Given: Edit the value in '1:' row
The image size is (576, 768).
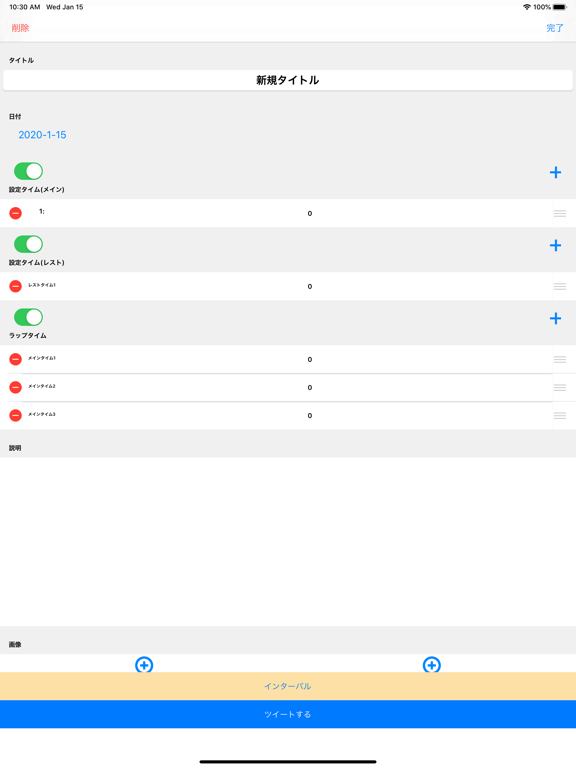Looking at the screenshot, I should (310, 214).
